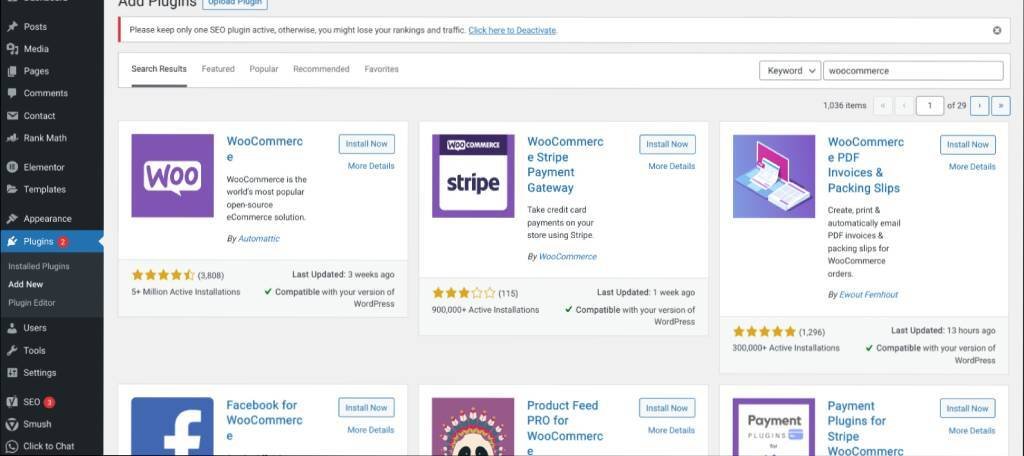Switch to the Recommended tab

pos(321,69)
